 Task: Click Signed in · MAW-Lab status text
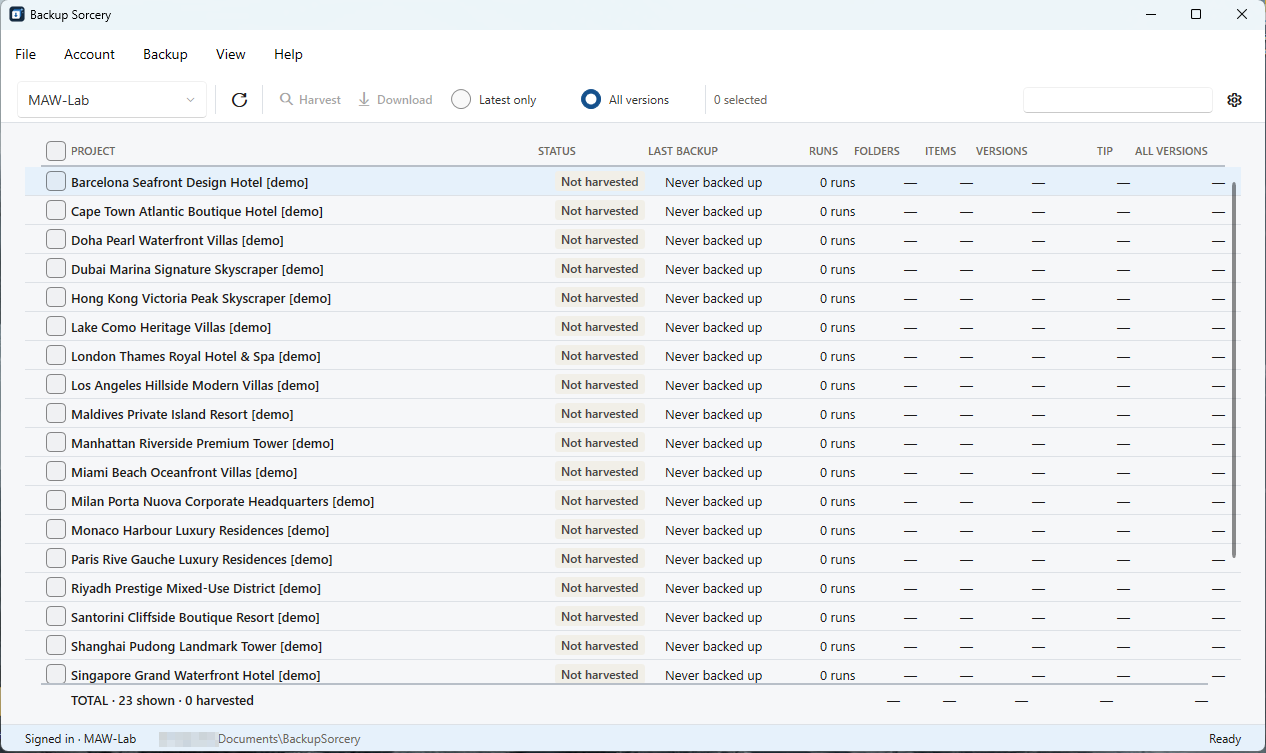pos(81,739)
